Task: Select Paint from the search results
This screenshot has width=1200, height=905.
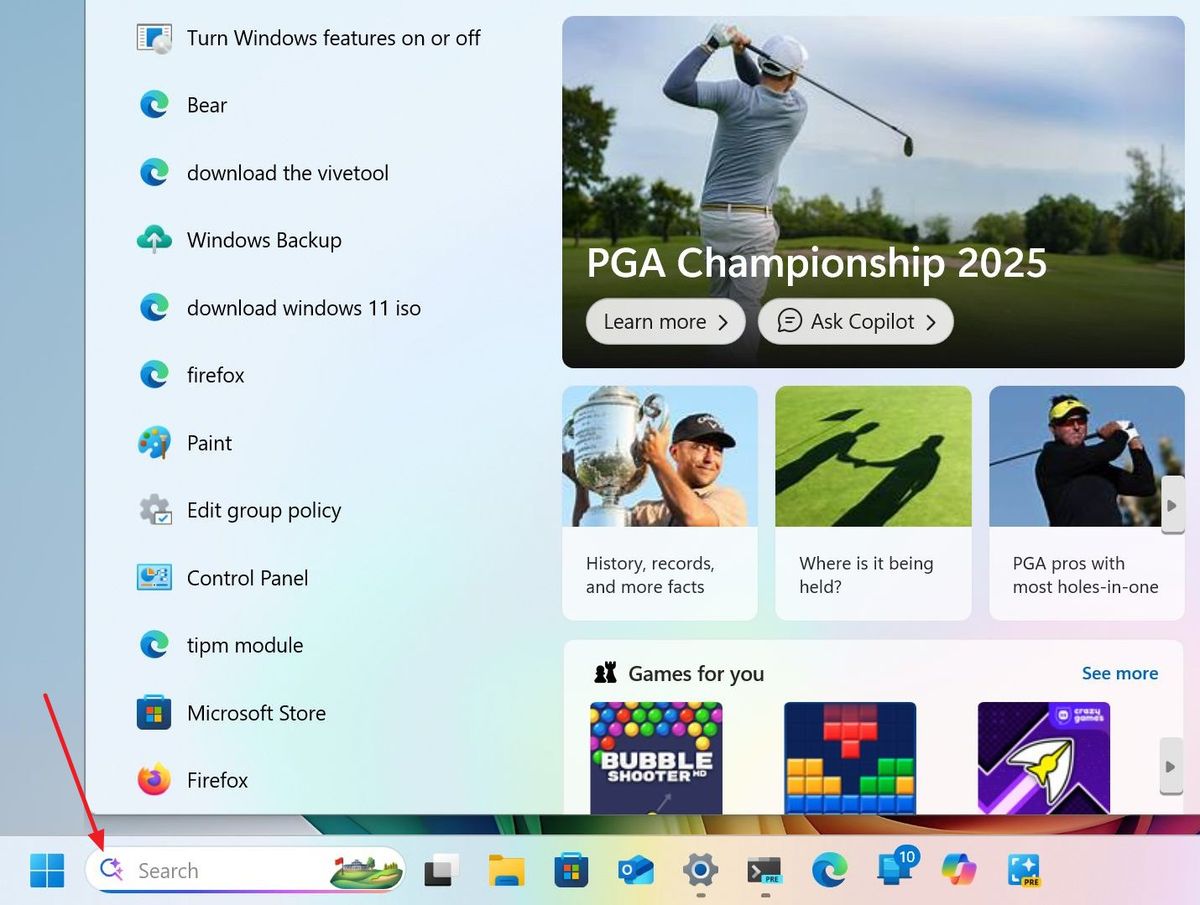Action: point(207,443)
